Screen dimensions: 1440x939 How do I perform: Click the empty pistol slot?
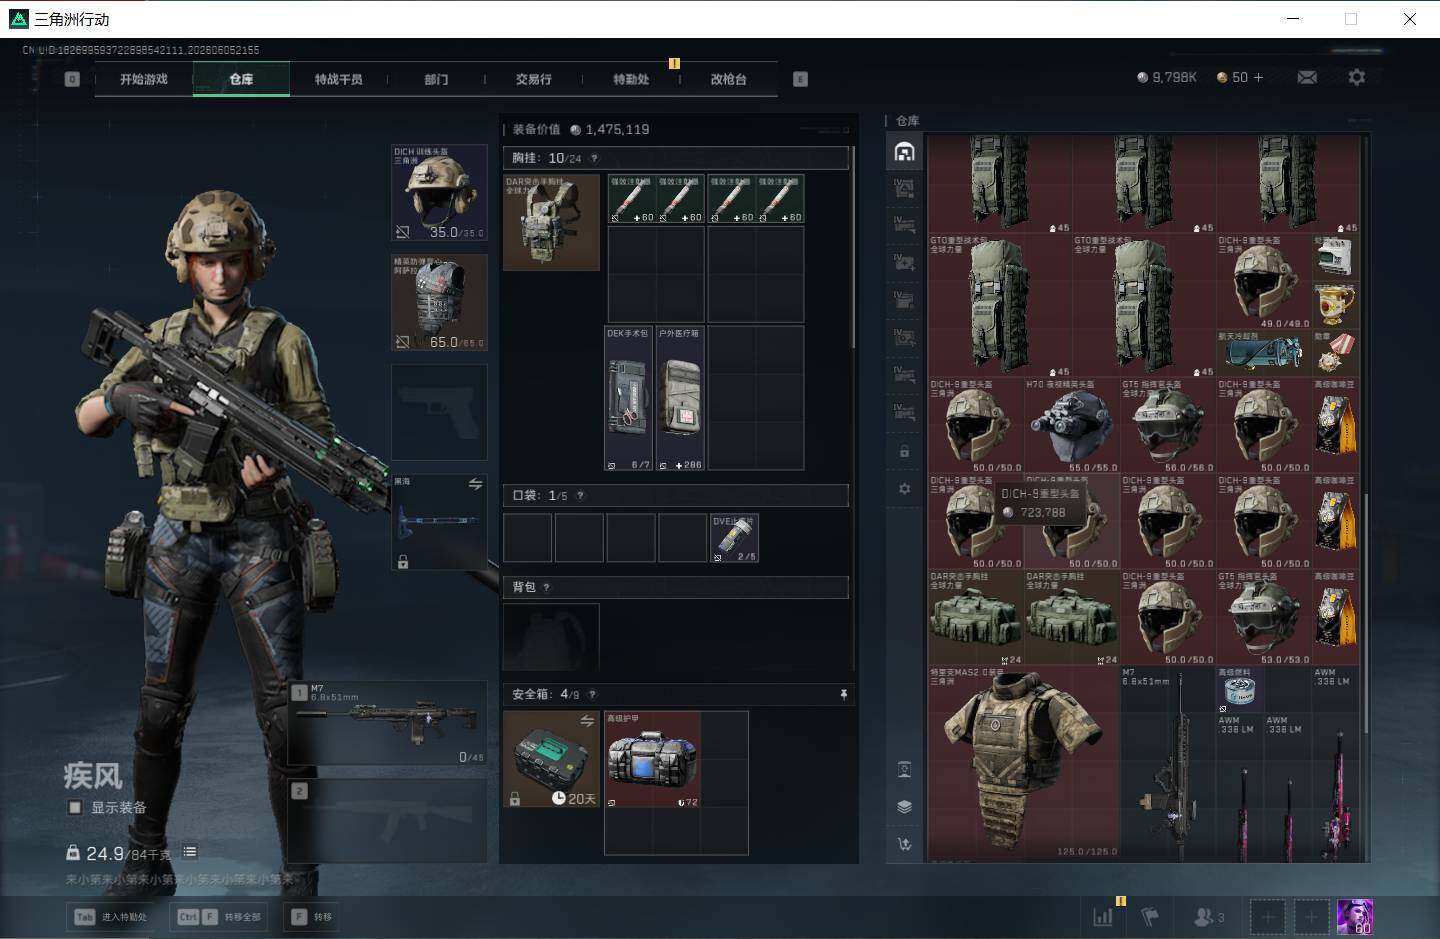tap(439, 412)
